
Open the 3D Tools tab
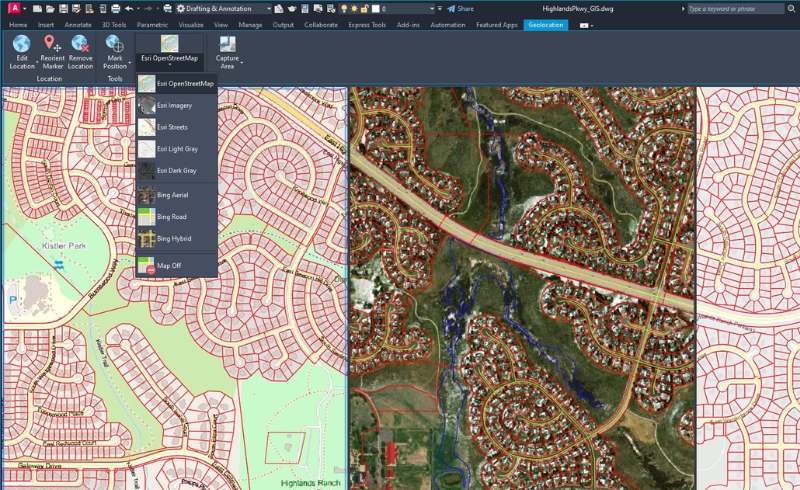click(x=114, y=24)
